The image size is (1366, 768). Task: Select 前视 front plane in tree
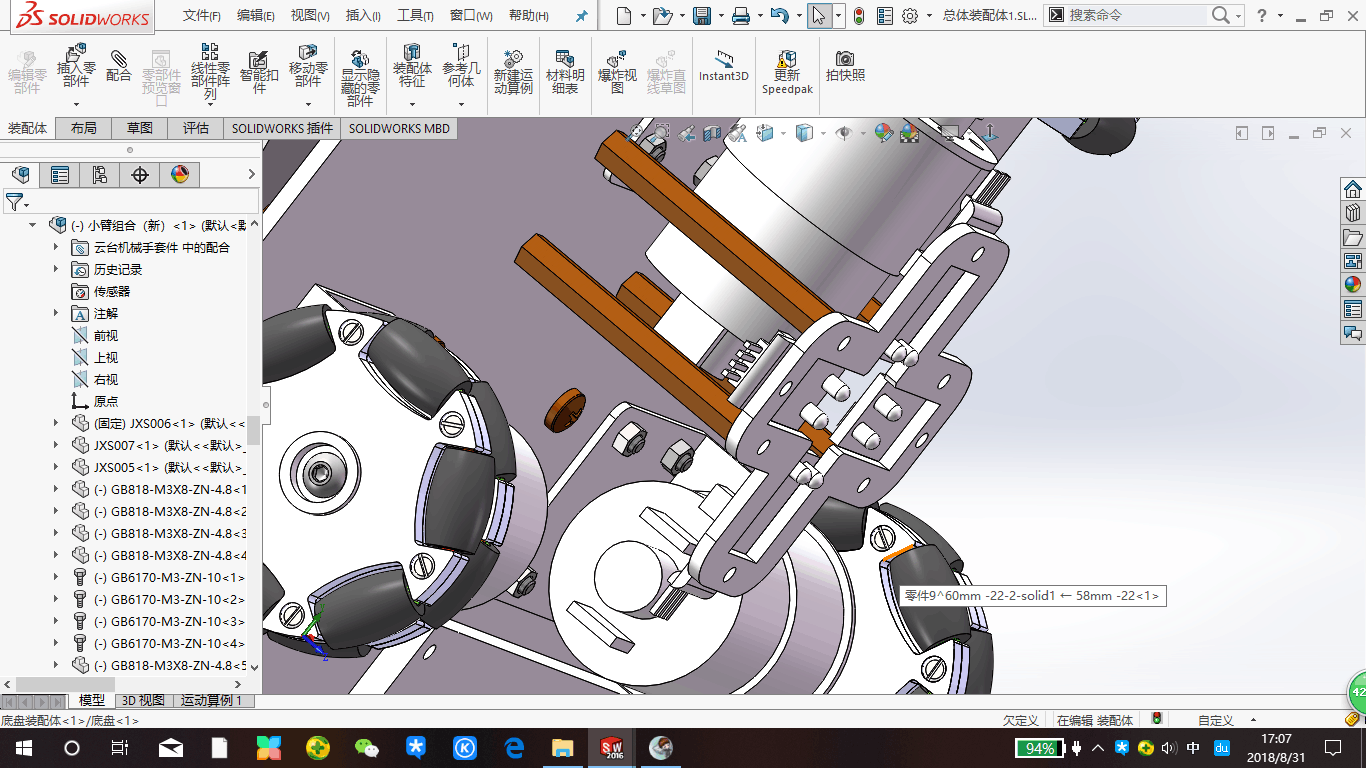click(x=106, y=335)
